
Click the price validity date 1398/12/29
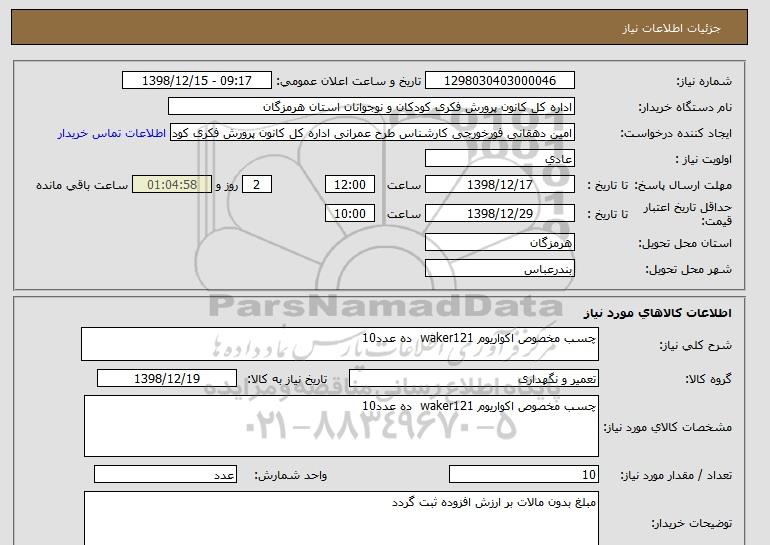click(x=499, y=214)
